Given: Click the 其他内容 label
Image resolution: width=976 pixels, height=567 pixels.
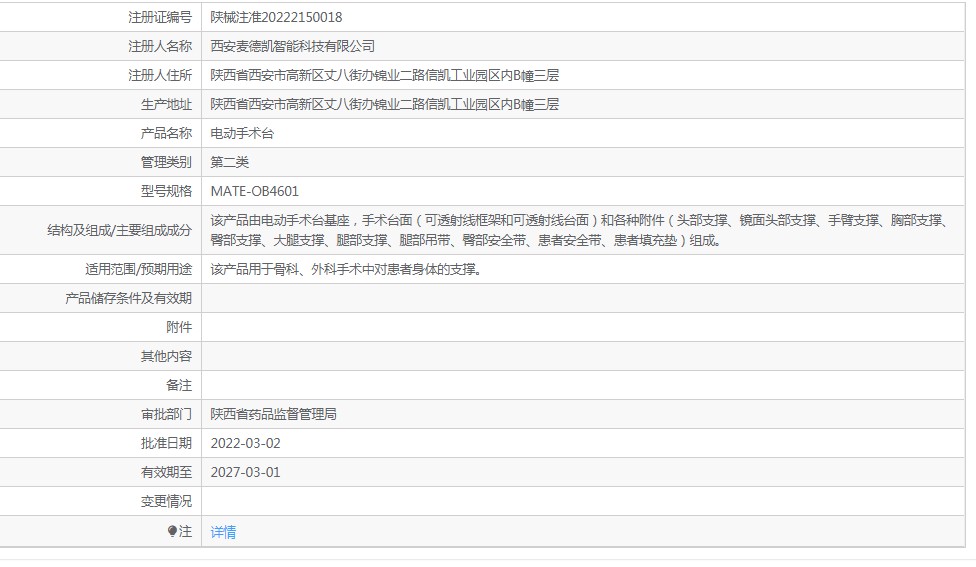Looking at the screenshot, I should [166, 356].
